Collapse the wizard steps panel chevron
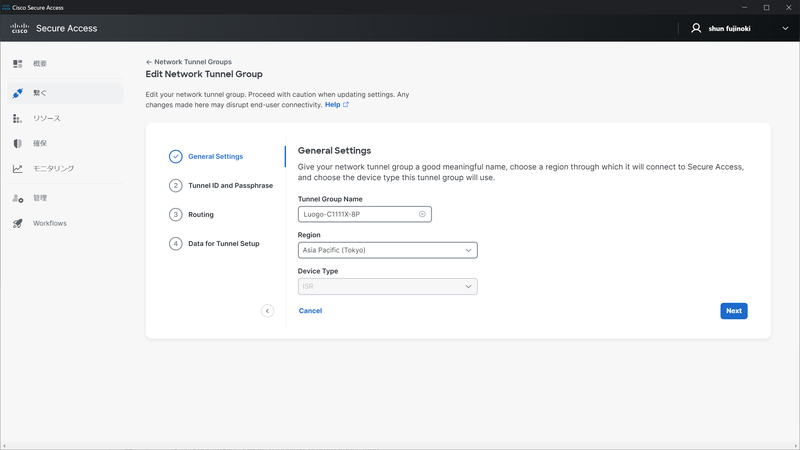This screenshot has width=800, height=450. click(x=267, y=311)
